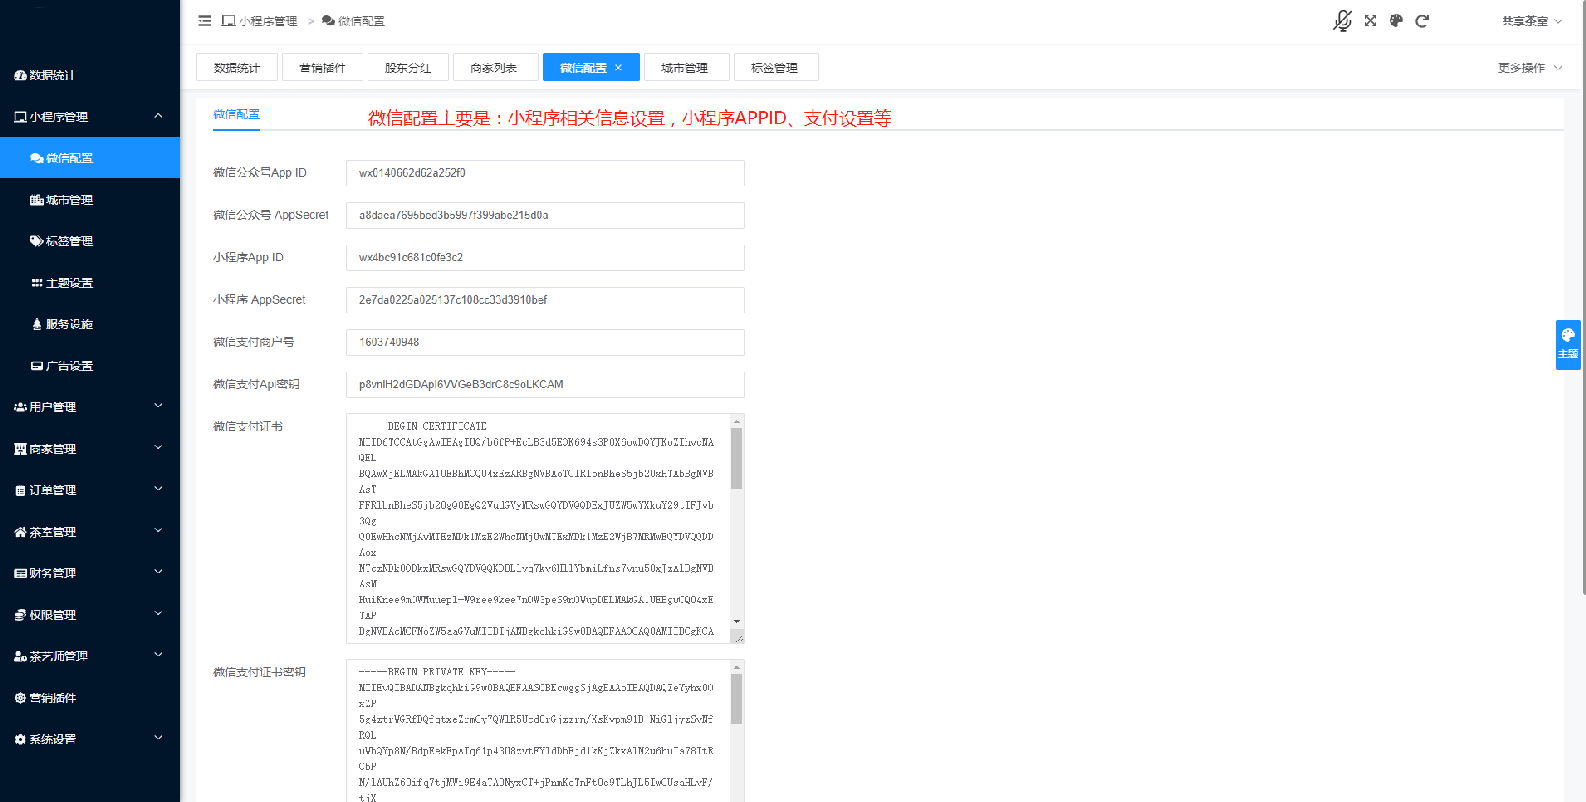Focus the 微信支付Api密钥 input field
The width and height of the screenshot is (1586, 802).
(545, 384)
